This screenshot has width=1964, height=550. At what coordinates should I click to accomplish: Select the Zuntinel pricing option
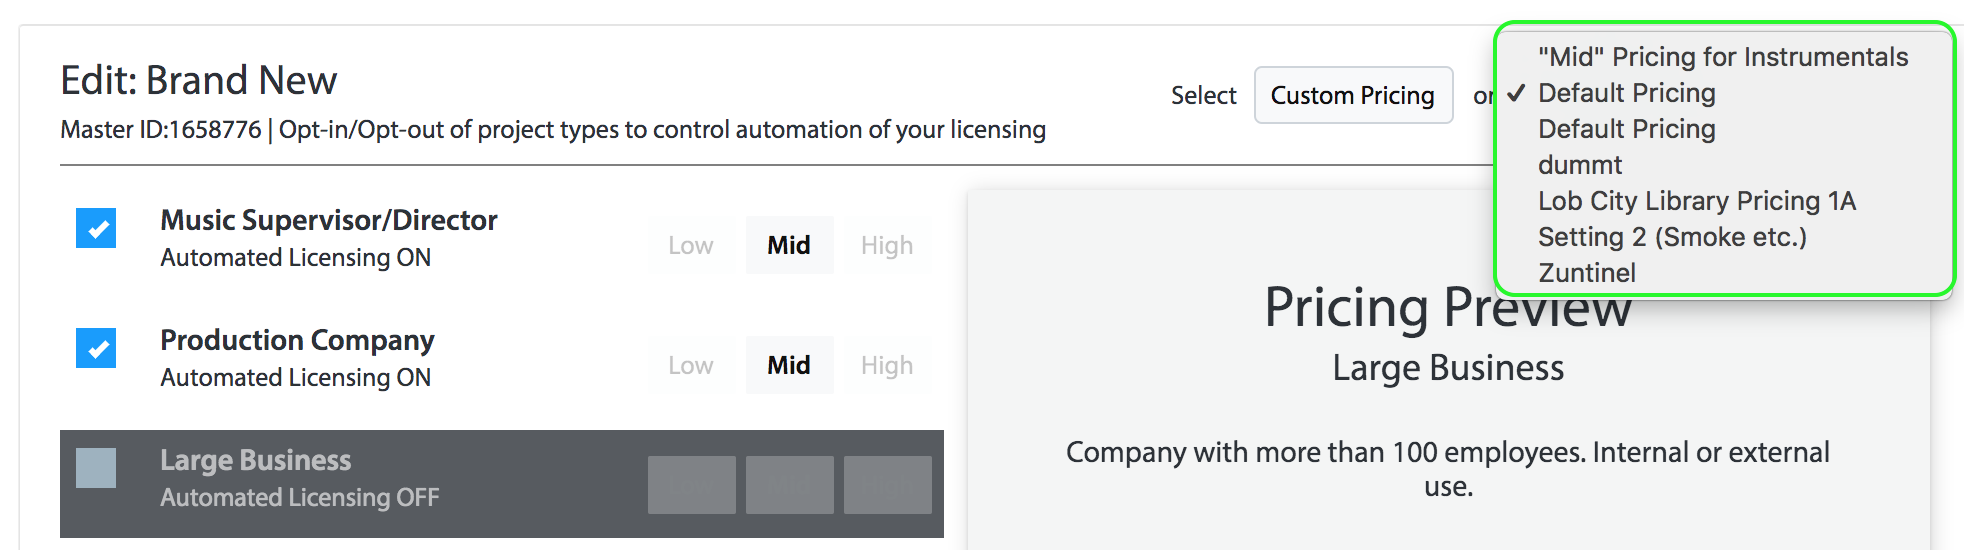coord(1586,273)
